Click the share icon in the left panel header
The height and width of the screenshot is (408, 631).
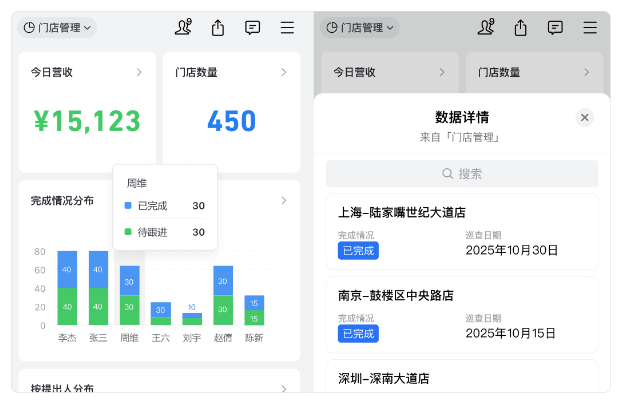[218, 28]
